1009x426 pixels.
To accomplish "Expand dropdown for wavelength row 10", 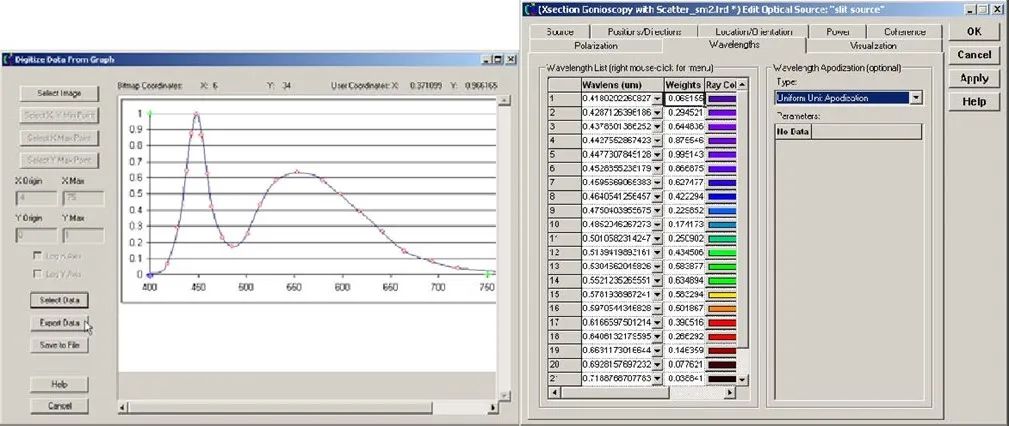I will pyautogui.click(x=657, y=225).
